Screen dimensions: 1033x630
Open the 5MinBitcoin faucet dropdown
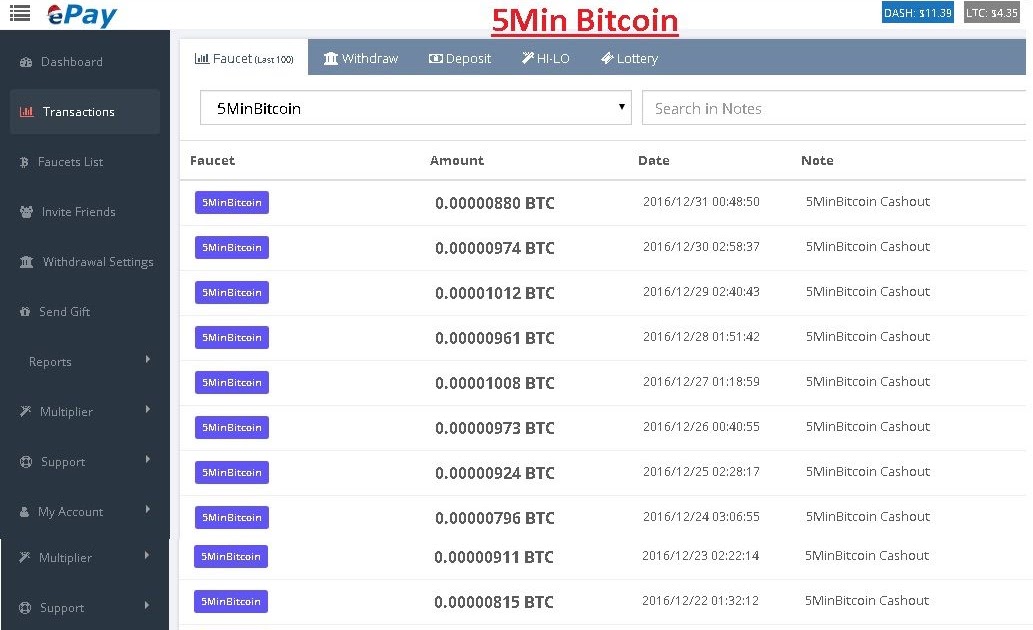[416, 108]
